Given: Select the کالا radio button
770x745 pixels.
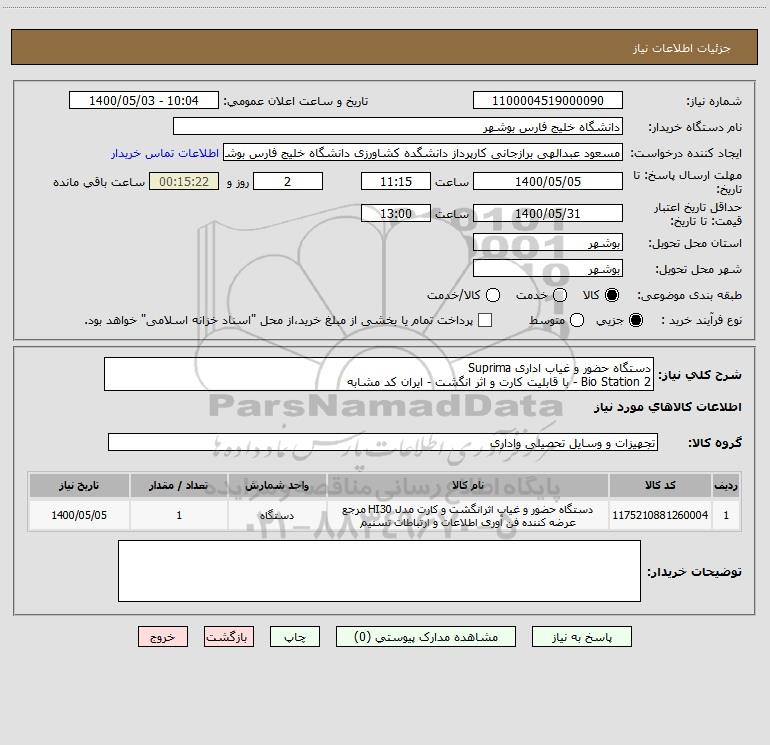Looking at the screenshot, I should [x=611, y=295].
